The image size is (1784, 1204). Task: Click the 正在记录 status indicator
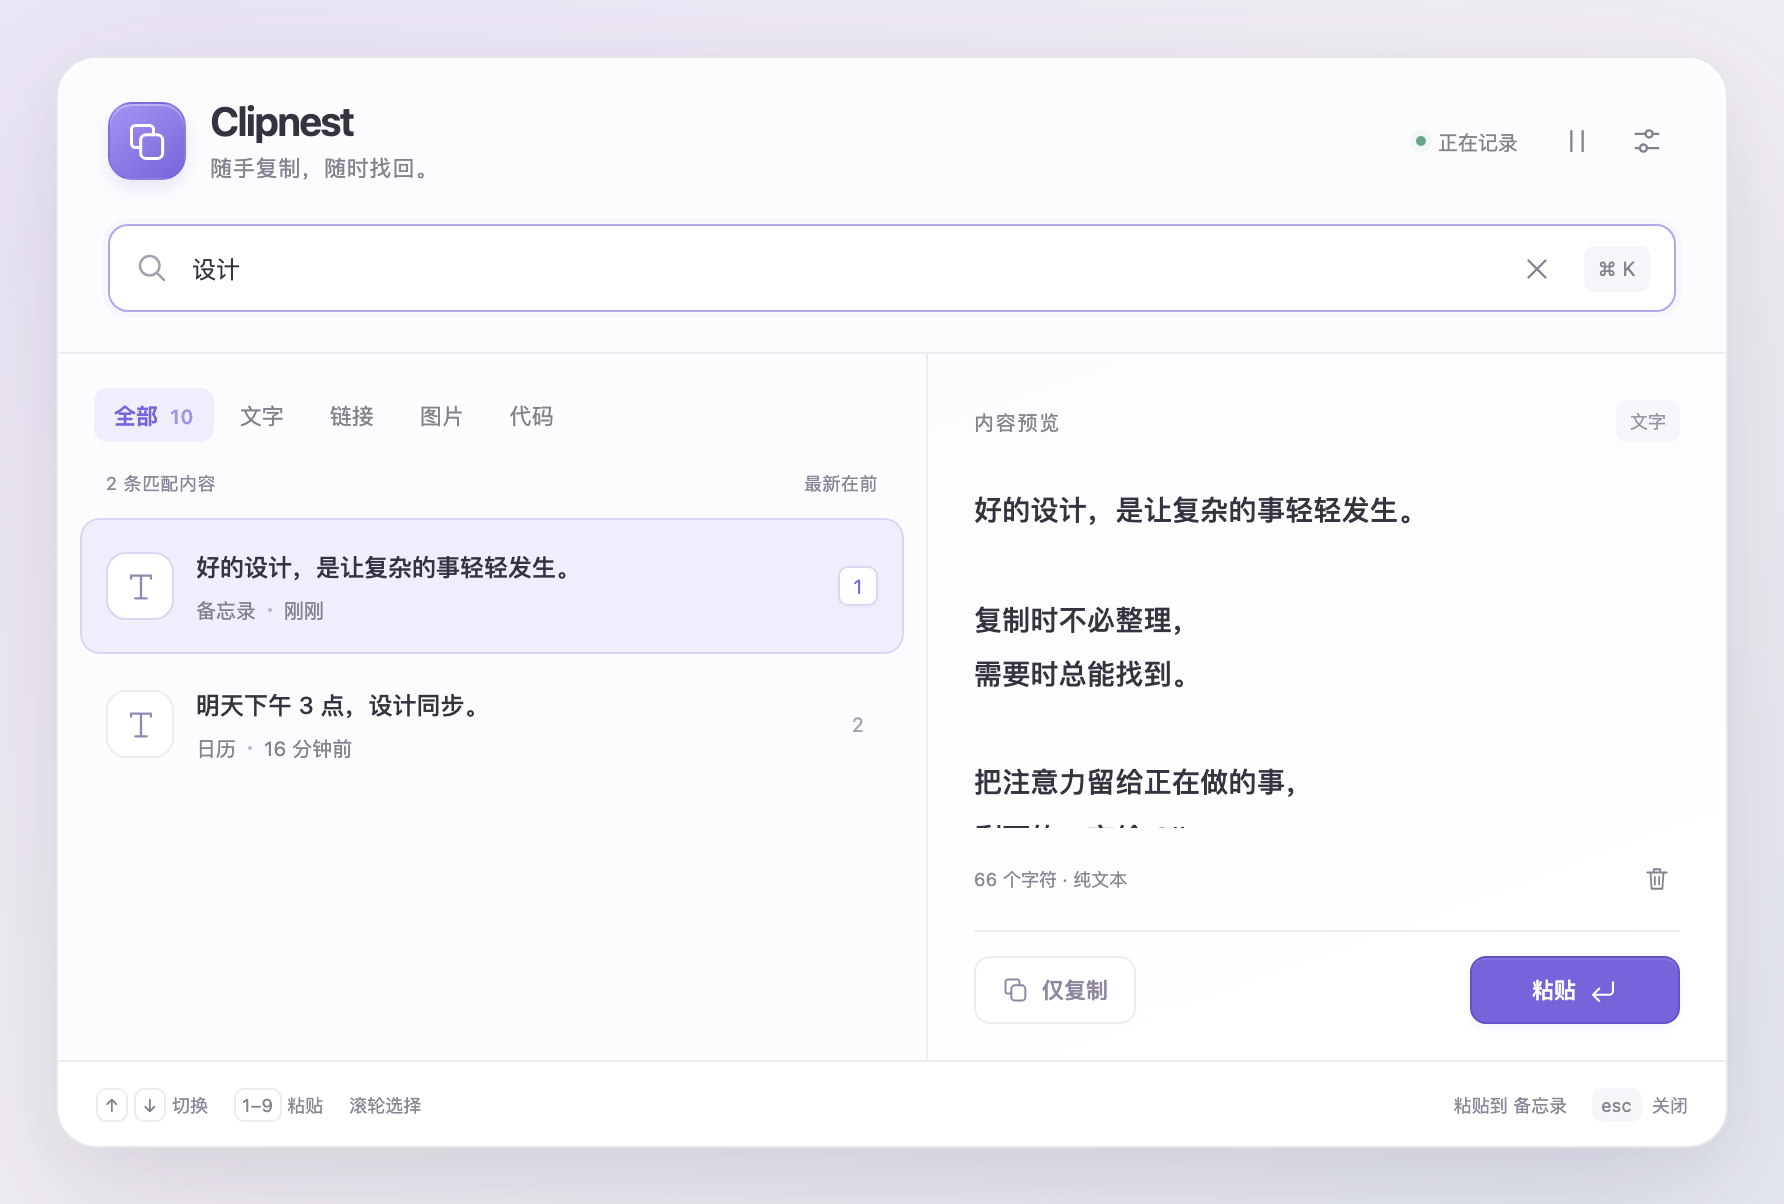click(x=1466, y=142)
